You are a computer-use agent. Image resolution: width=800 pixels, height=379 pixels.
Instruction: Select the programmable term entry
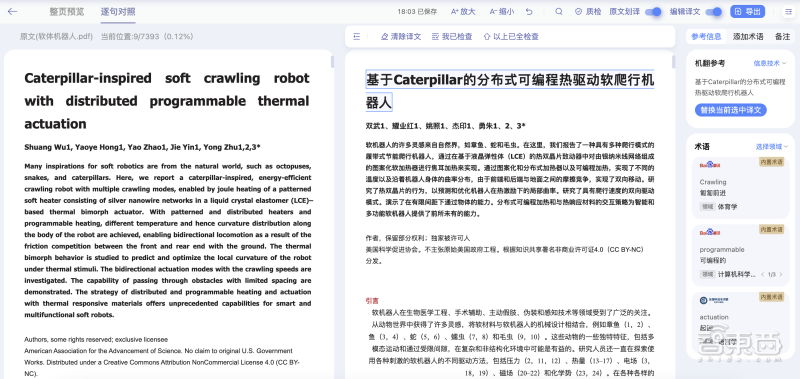click(740, 255)
